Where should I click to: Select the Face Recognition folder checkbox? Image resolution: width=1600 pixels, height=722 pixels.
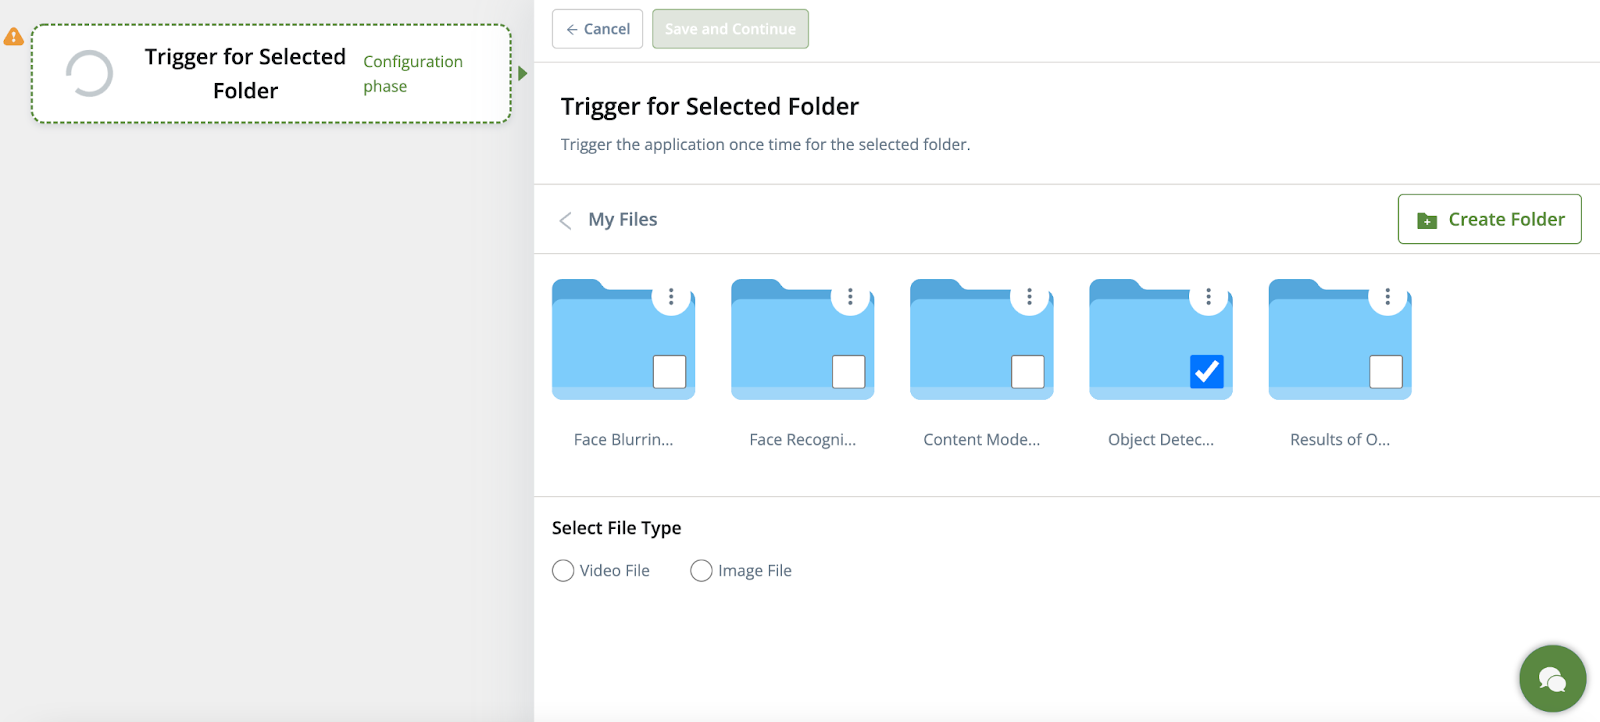(848, 372)
